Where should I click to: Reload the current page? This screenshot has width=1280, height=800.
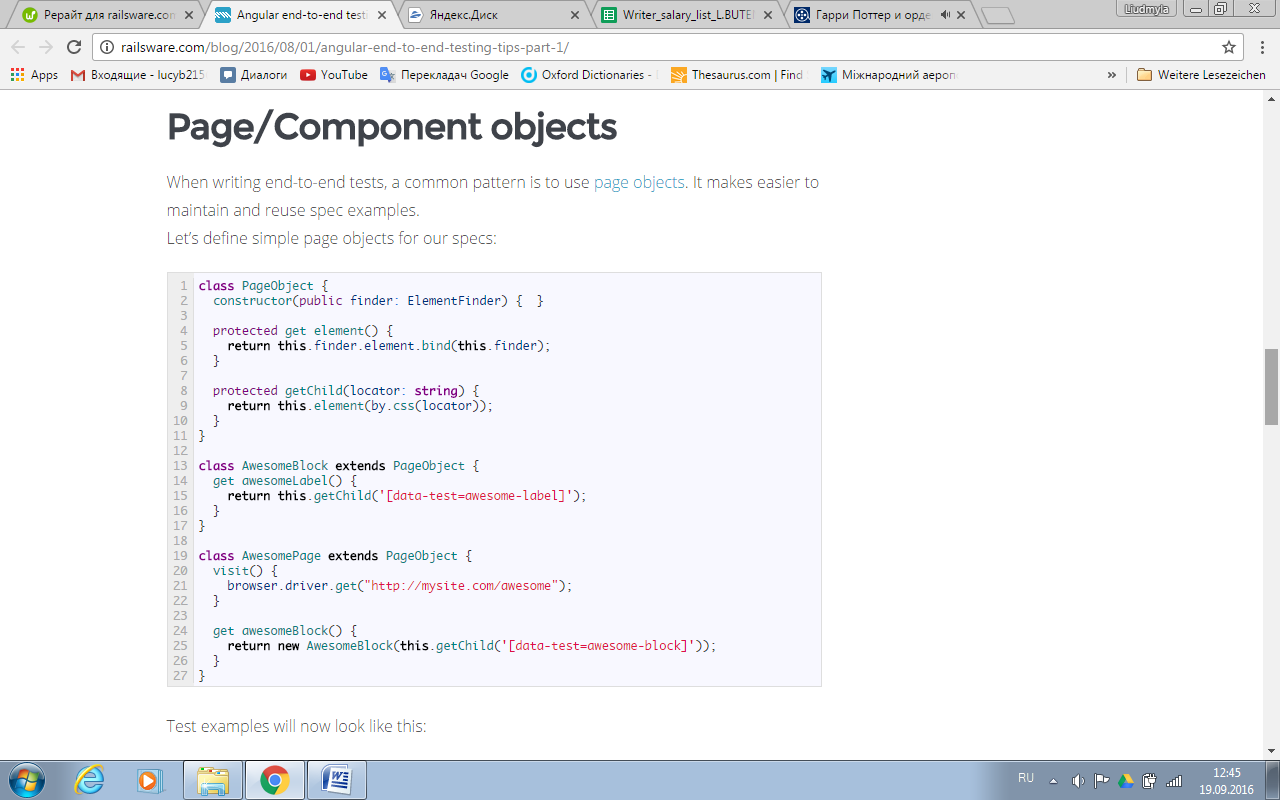point(74,47)
